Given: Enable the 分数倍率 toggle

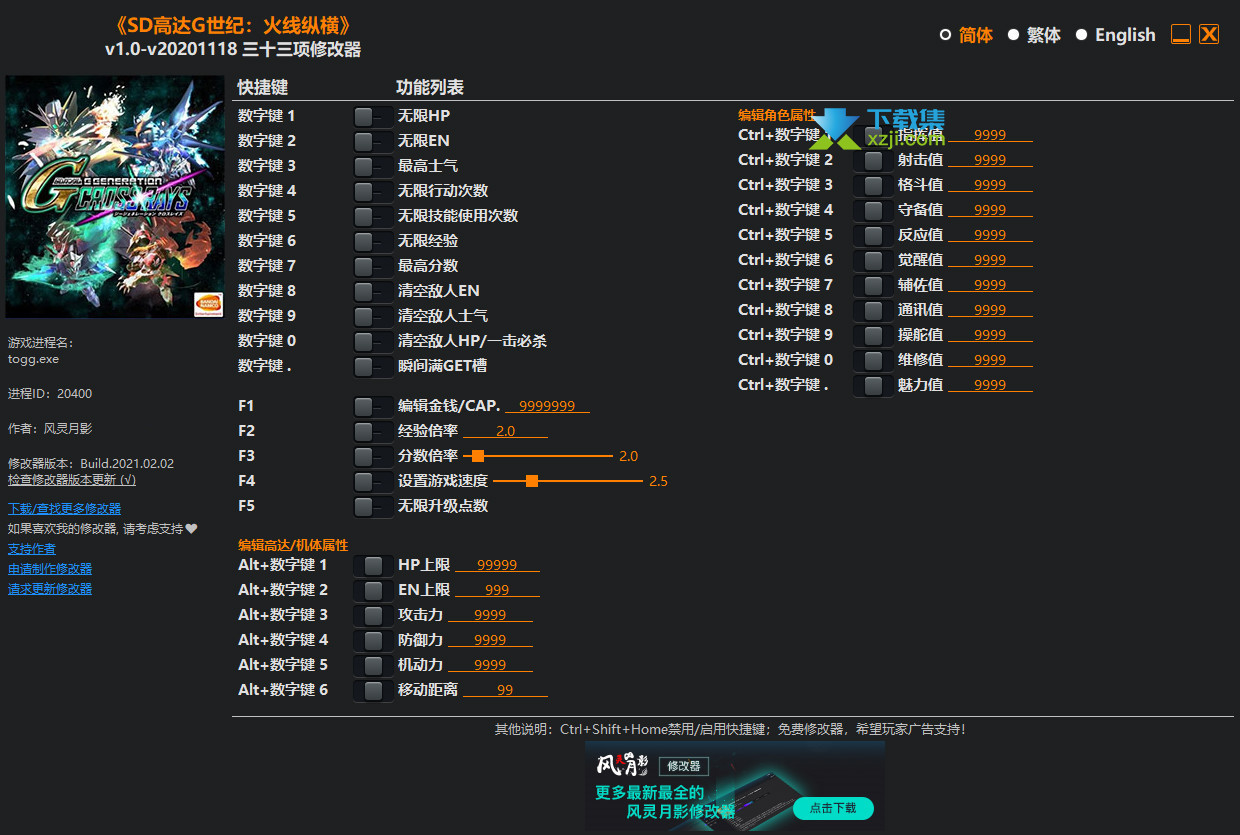Looking at the screenshot, I should point(373,456).
